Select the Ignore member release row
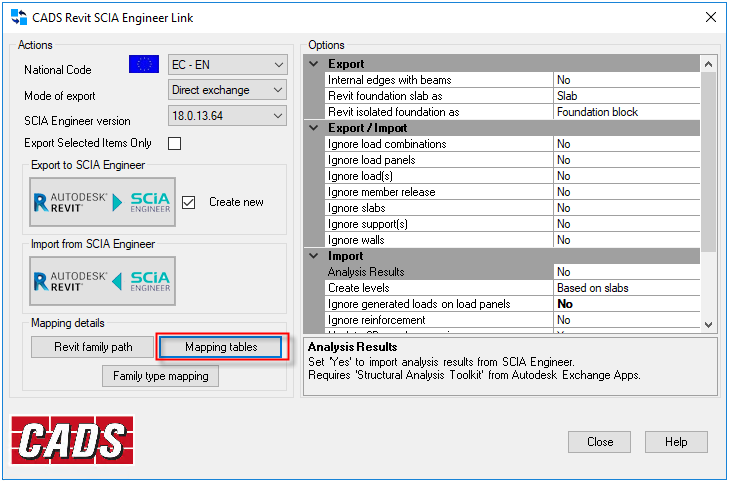The height and width of the screenshot is (483, 730). [x=512, y=192]
